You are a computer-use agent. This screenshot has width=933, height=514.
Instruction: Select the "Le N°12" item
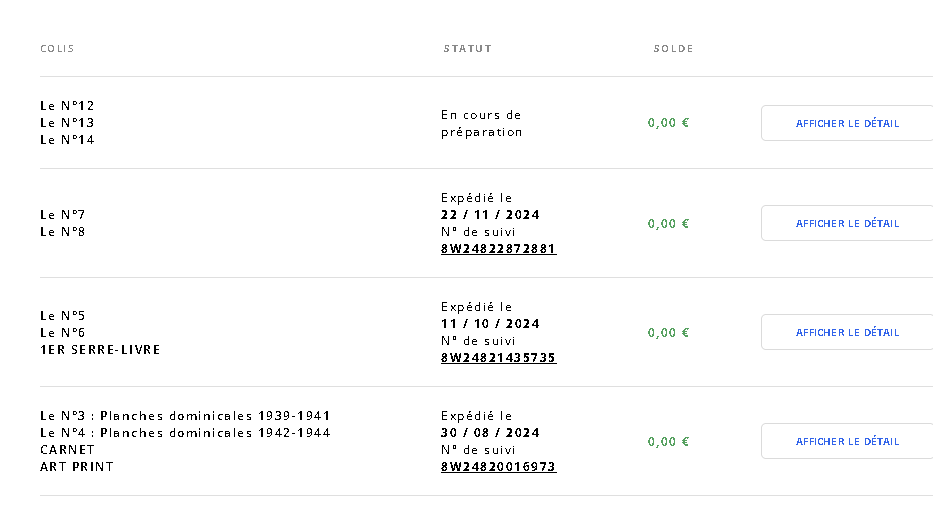67,106
